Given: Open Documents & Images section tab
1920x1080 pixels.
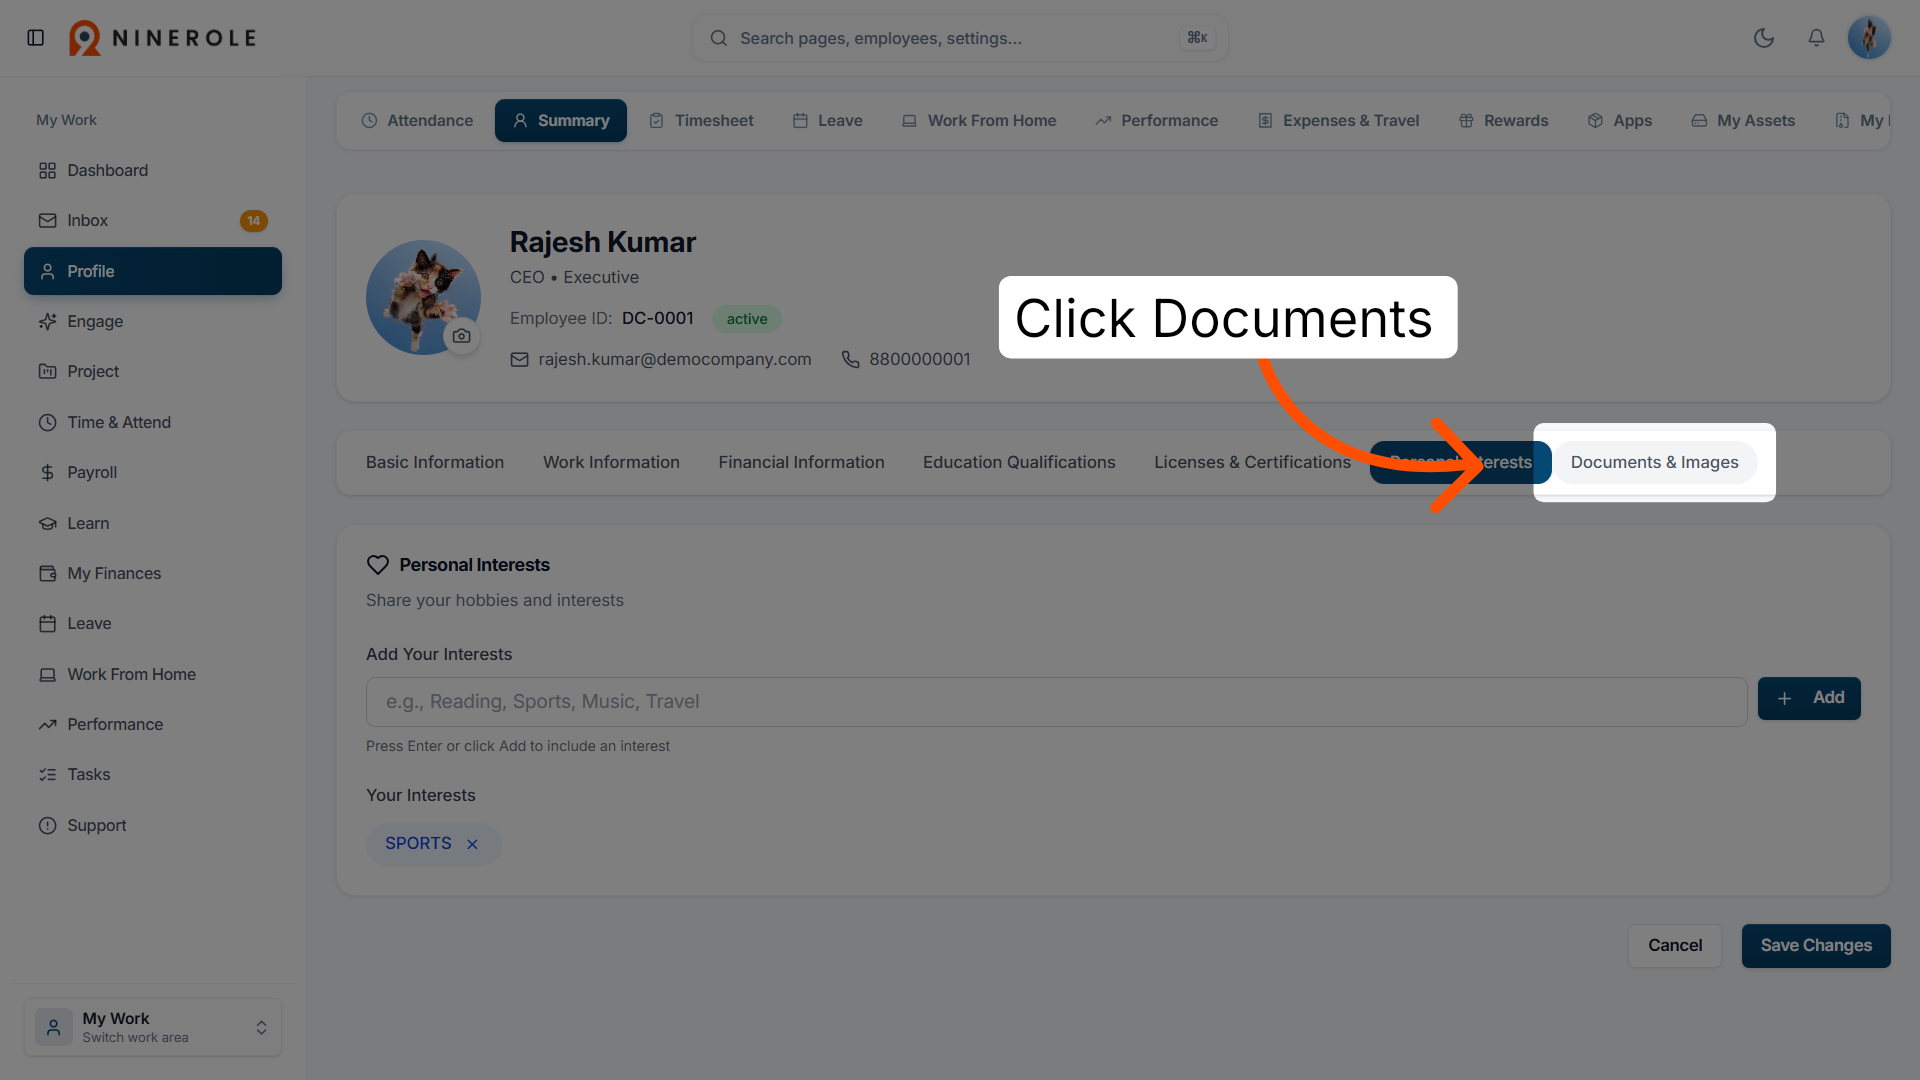Looking at the screenshot, I should [x=1654, y=462].
